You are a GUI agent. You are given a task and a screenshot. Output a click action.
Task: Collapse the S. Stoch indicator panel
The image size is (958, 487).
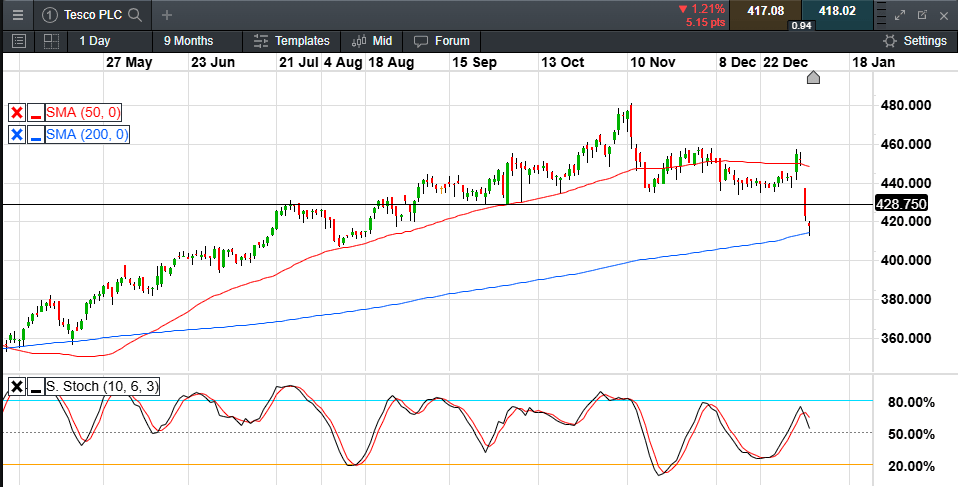point(36,387)
